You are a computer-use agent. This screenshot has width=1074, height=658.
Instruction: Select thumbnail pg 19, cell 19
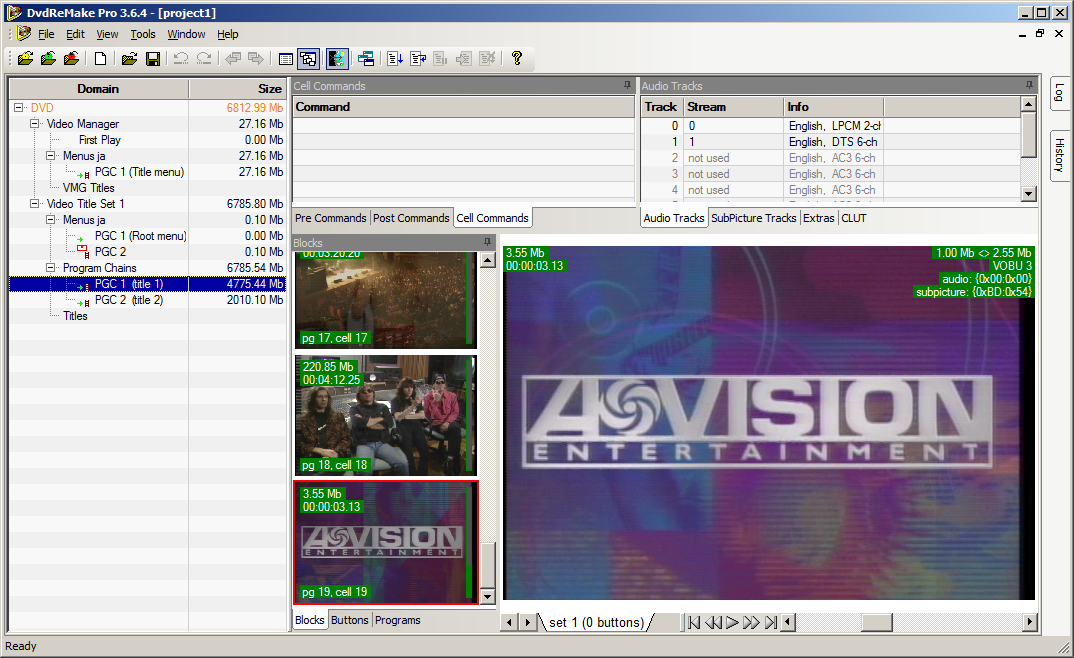[x=386, y=542]
